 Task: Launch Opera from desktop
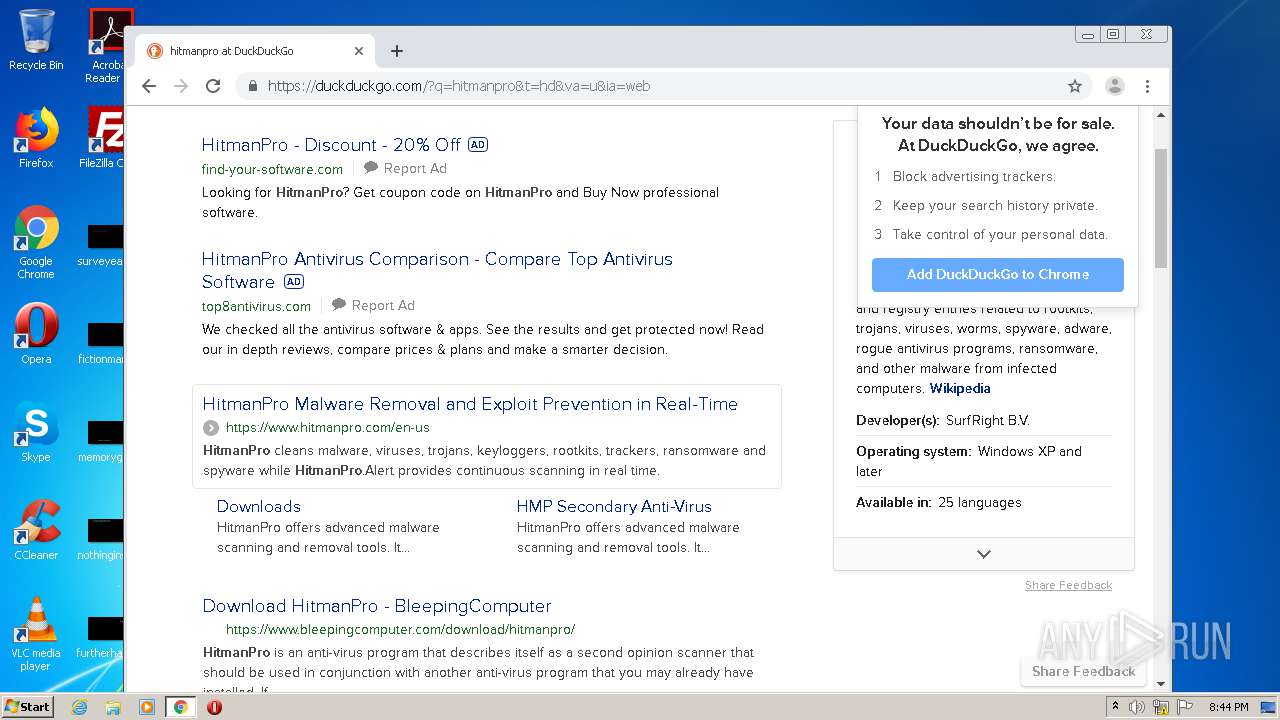coord(36,334)
